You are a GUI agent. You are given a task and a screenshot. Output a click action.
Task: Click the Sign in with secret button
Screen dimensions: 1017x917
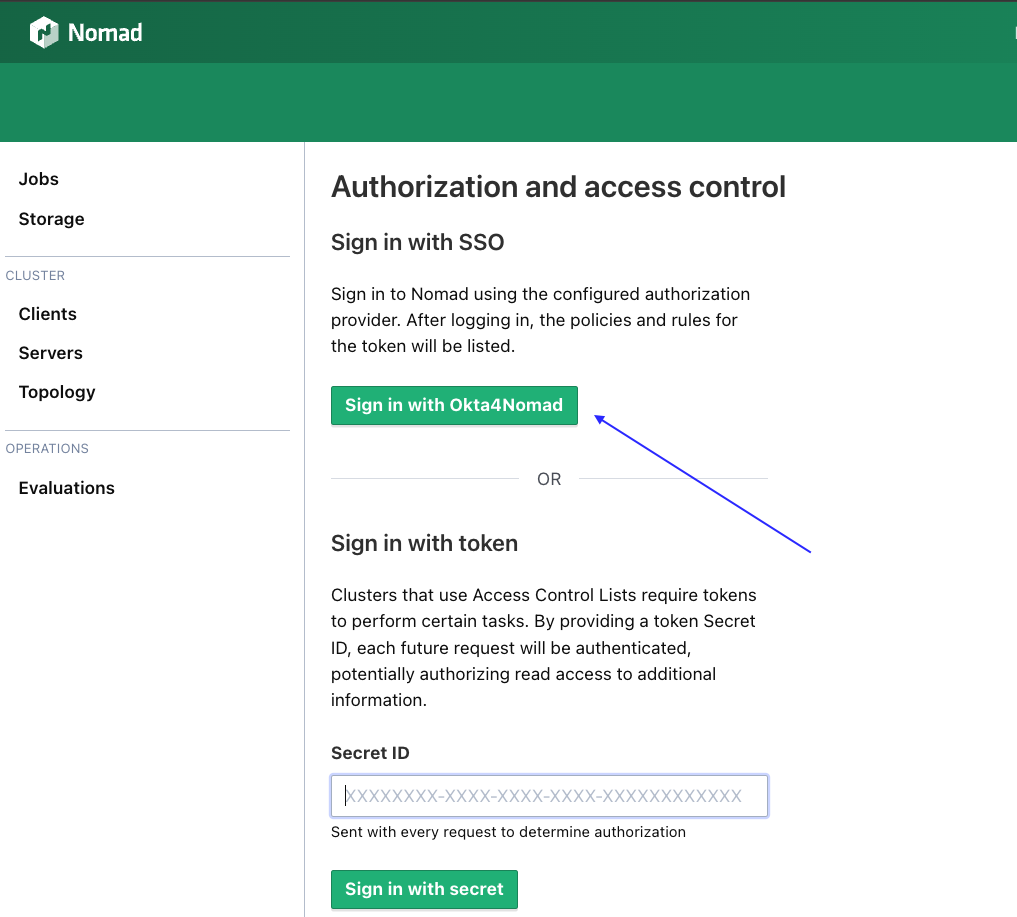point(424,889)
